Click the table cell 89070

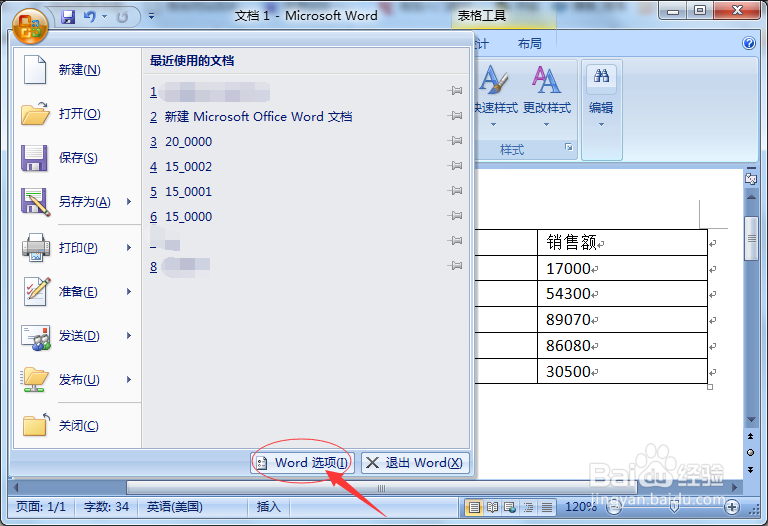622,320
